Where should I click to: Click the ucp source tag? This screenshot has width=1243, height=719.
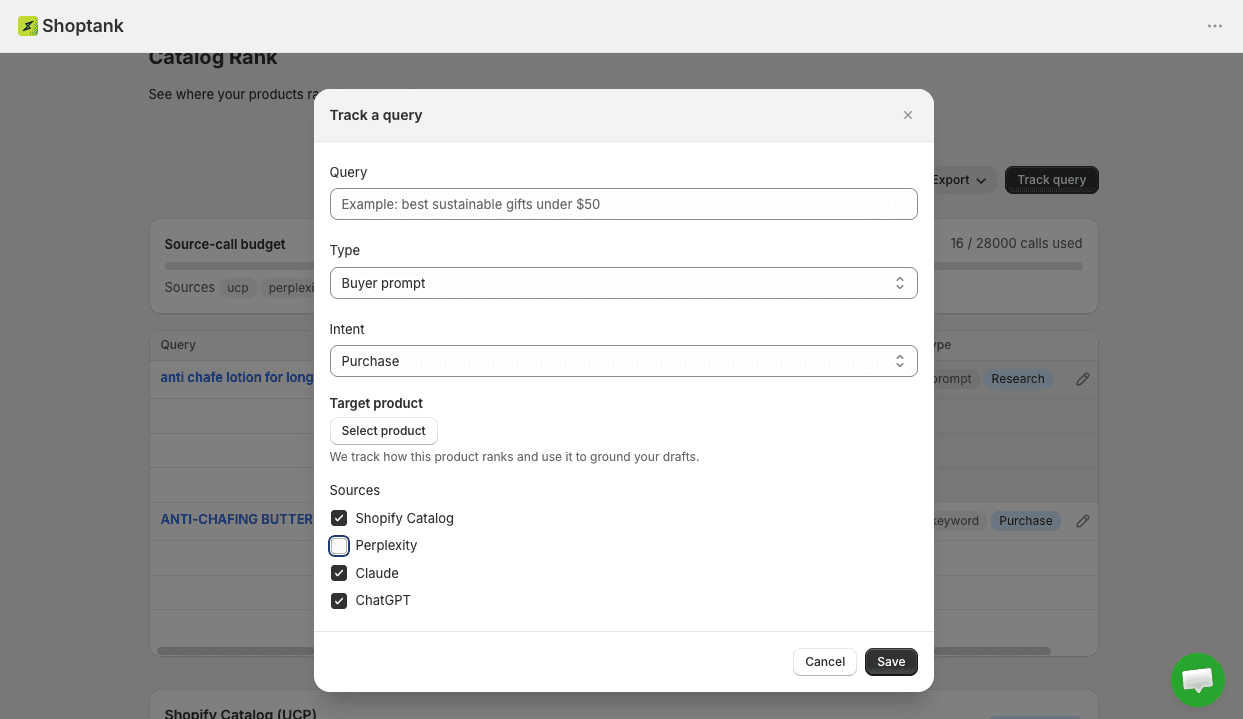pos(238,288)
